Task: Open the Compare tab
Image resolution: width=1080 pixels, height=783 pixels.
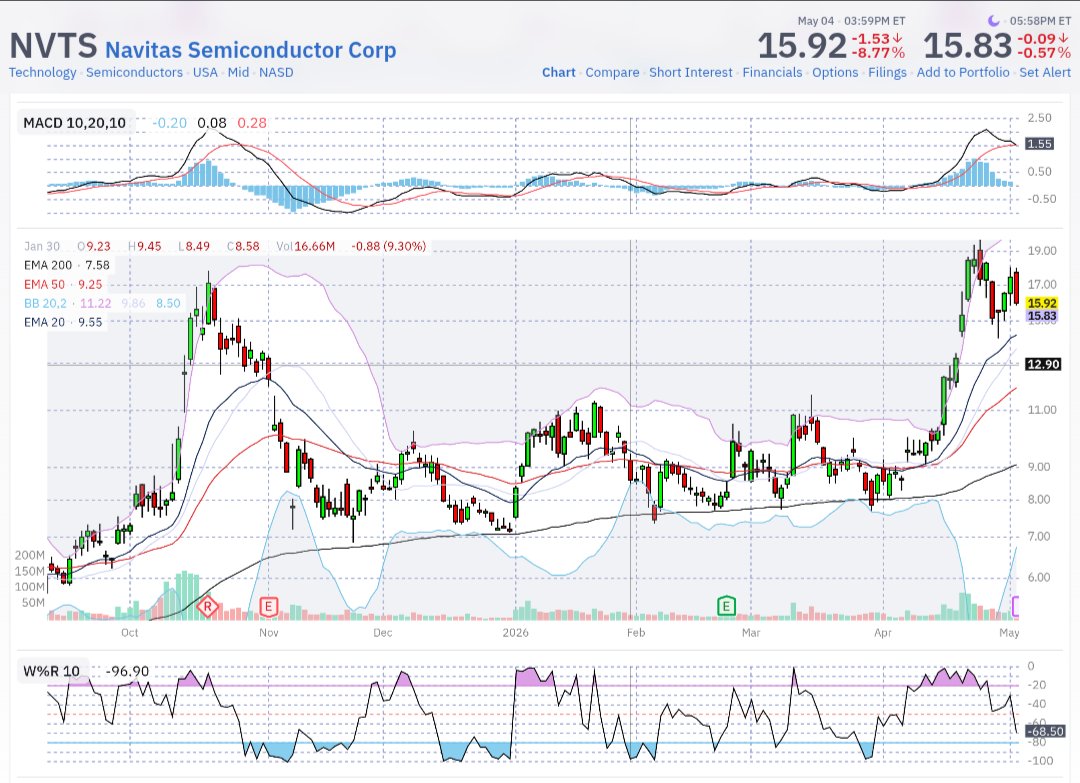Action: pos(612,72)
